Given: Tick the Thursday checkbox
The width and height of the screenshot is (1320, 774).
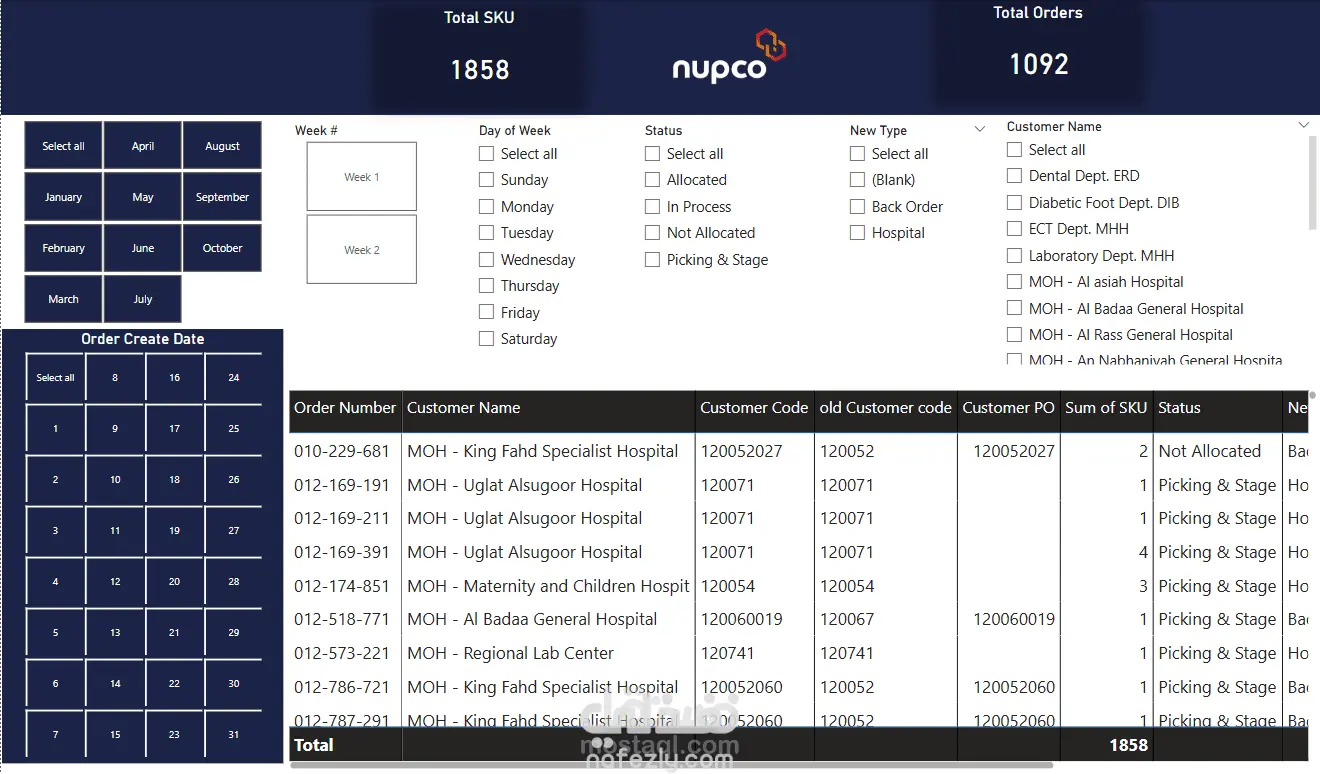Looking at the screenshot, I should [486, 286].
